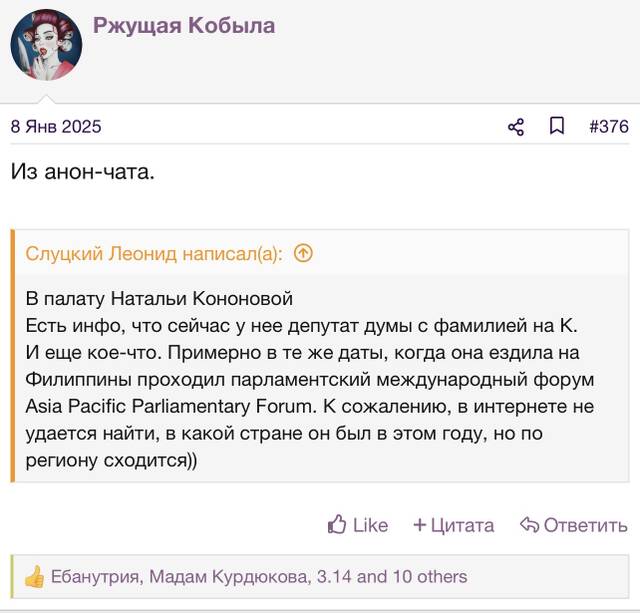Open user 3.14 in the reactions list
Viewport: 640px width, 613px height.
(333, 577)
